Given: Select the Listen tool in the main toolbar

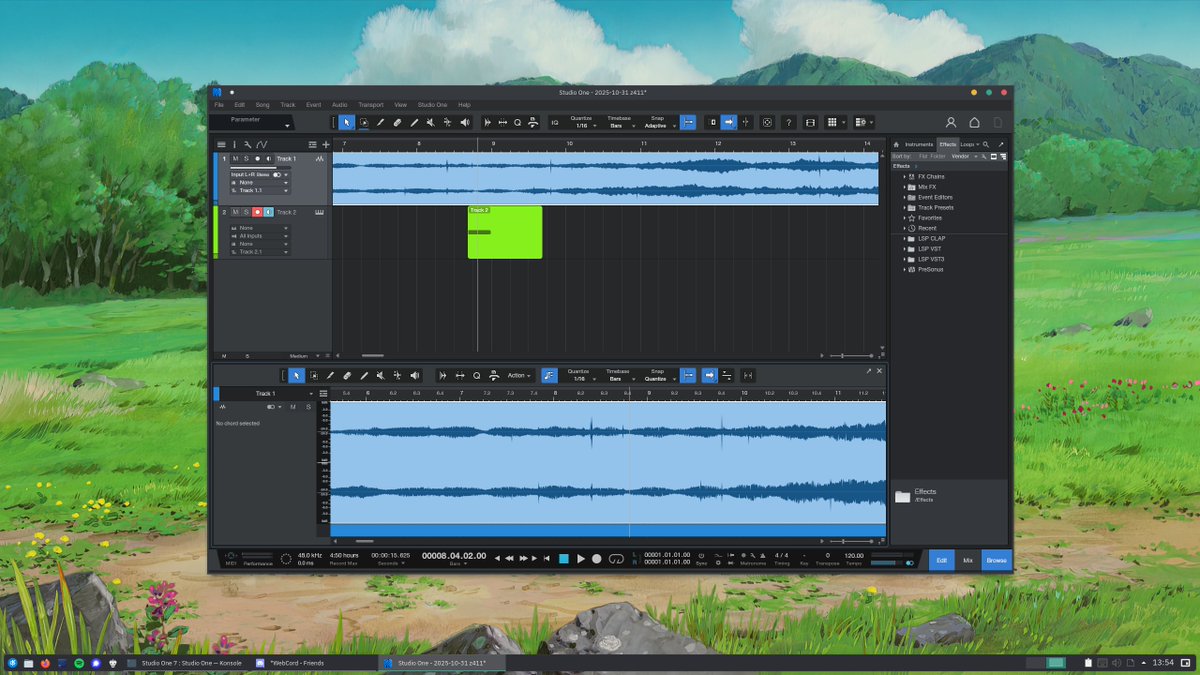Looking at the screenshot, I should (464, 122).
